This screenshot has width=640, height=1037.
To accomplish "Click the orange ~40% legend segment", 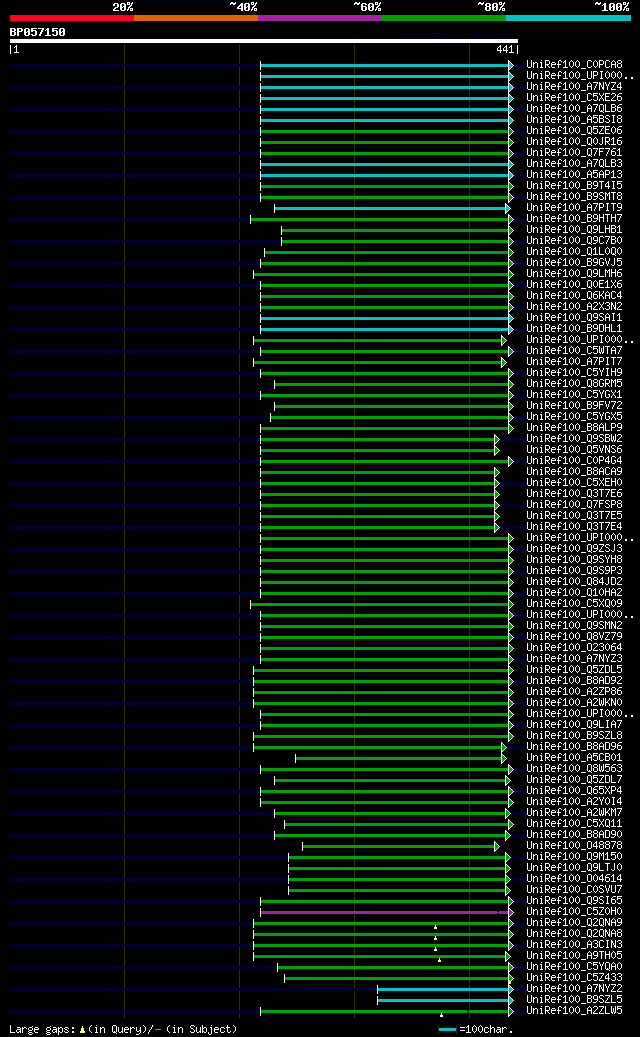I will click(196, 18).
